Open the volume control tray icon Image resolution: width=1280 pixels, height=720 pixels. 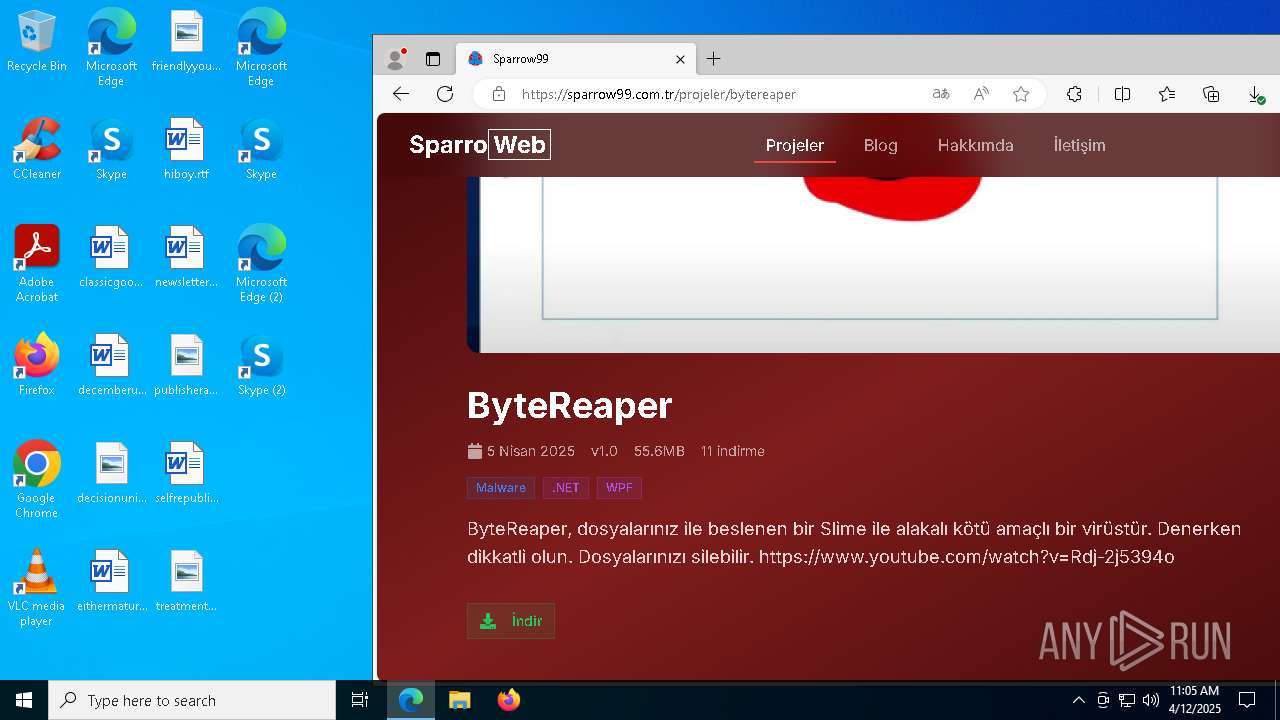[1151, 700]
